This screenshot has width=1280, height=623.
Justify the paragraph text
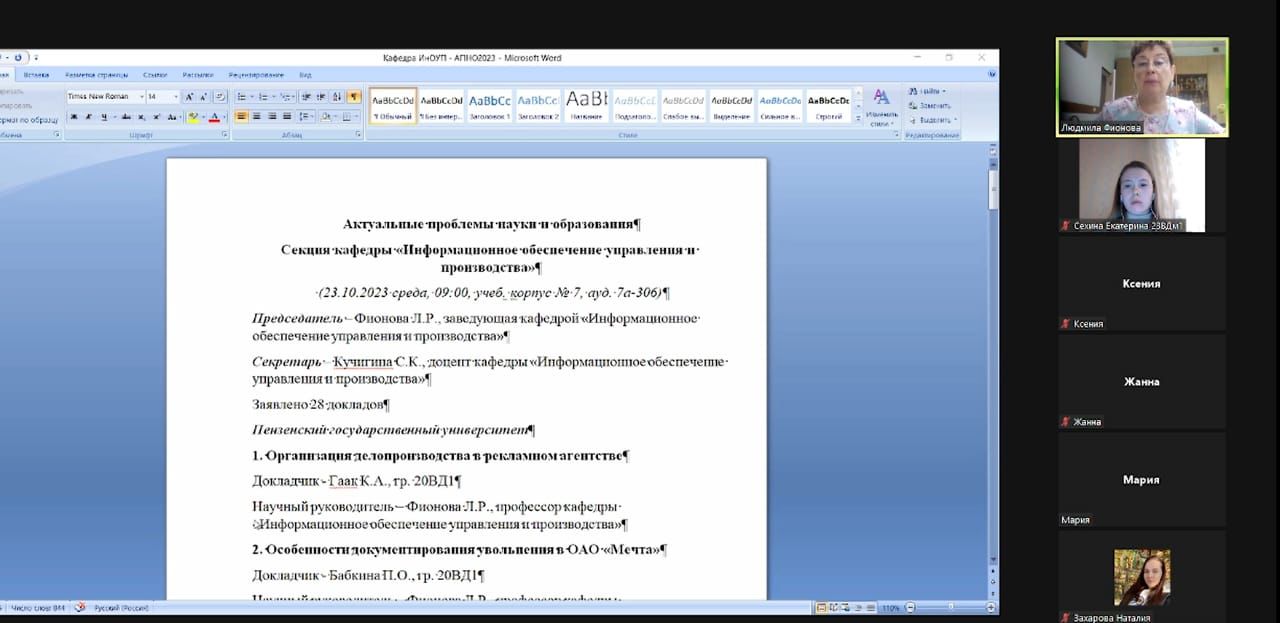(x=287, y=117)
